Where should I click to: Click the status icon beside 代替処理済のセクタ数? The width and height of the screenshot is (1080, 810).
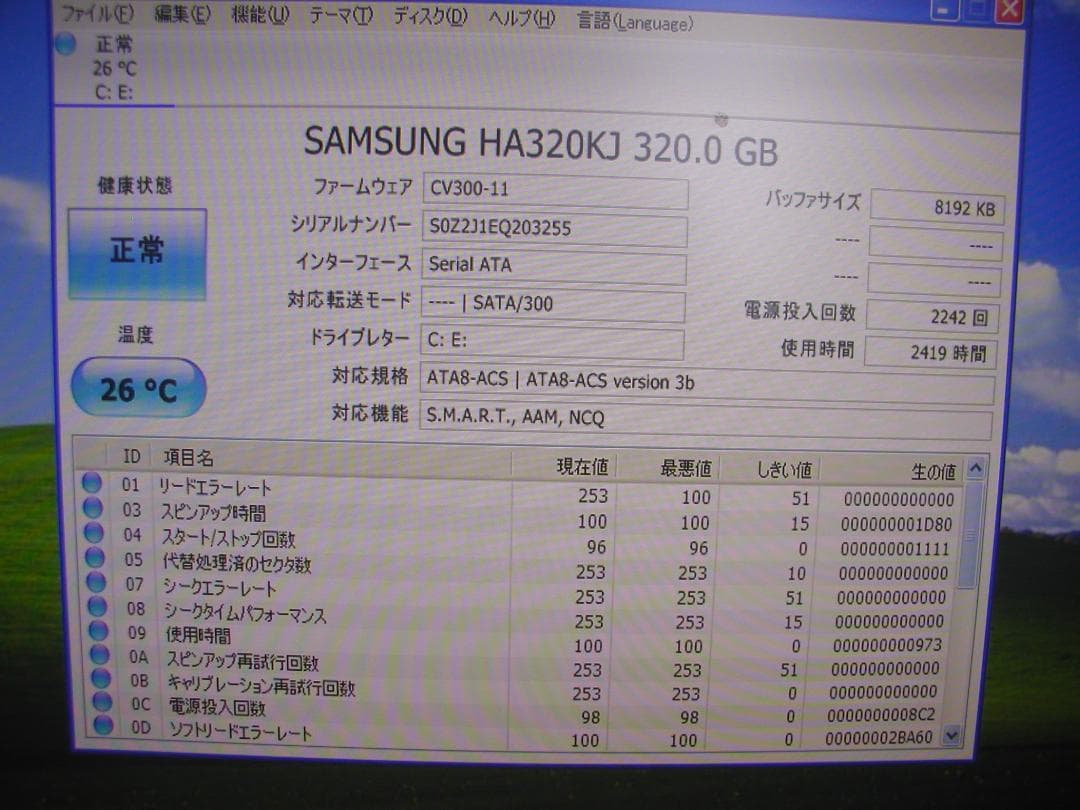tap(91, 560)
